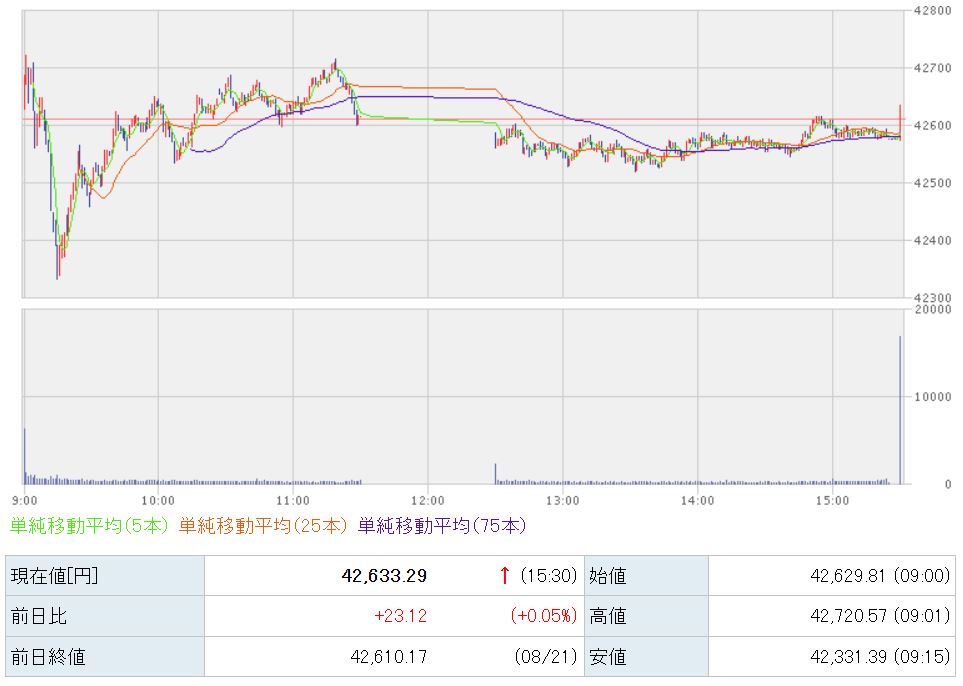Click the +23.12 change value
Screen dimensions: 963x686
click(x=400, y=616)
